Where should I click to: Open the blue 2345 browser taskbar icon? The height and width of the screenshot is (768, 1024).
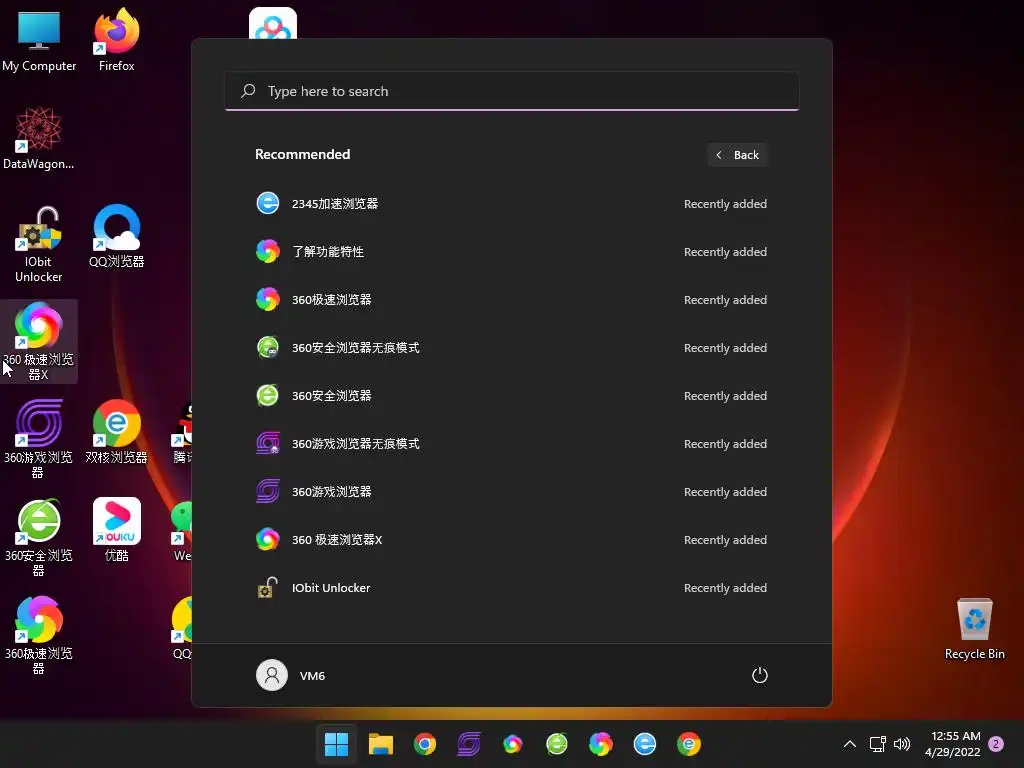(x=645, y=744)
